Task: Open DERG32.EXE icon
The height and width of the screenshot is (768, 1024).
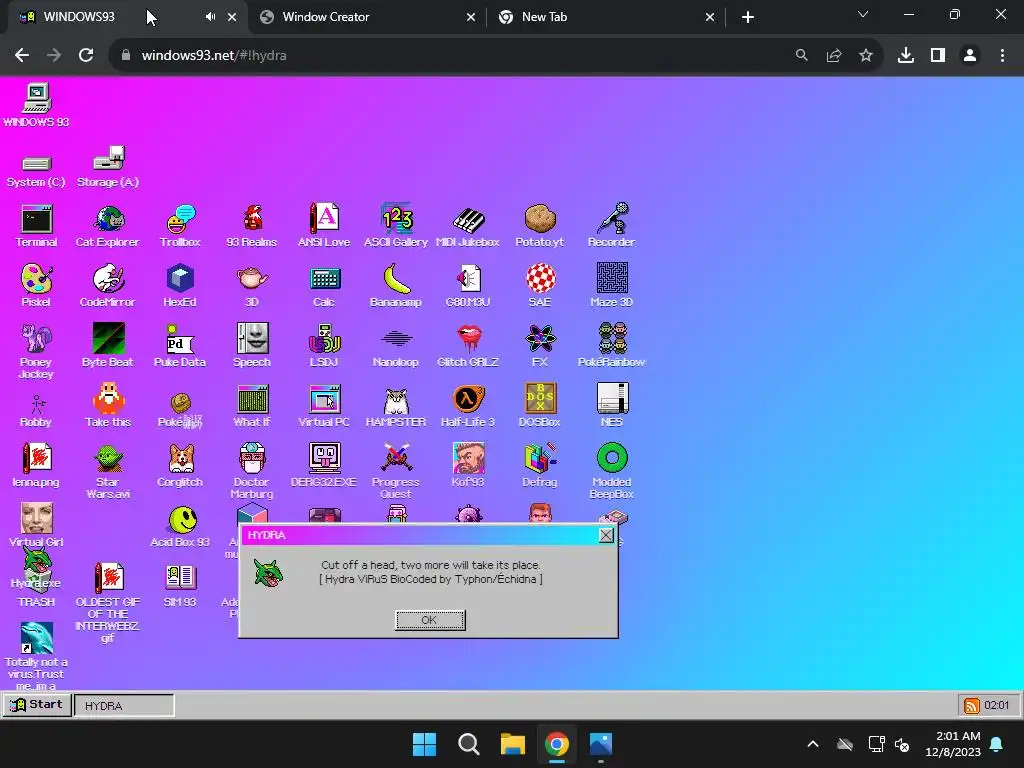Action: 324,466
